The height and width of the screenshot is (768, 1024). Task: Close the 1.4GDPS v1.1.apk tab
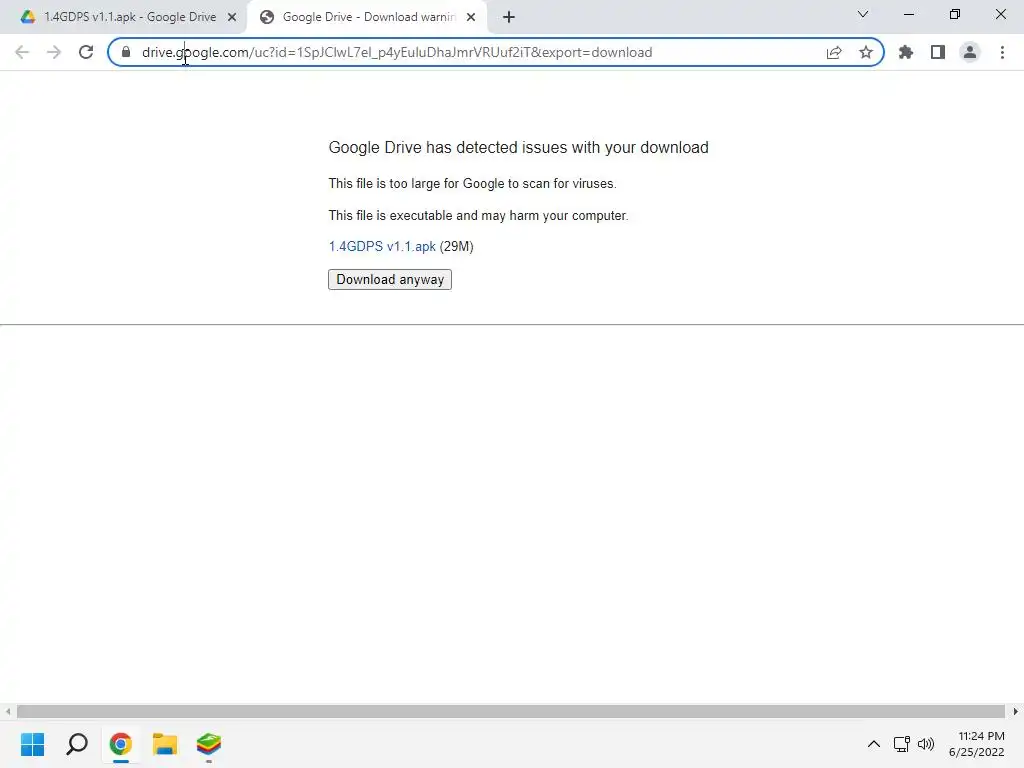click(x=232, y=17)
